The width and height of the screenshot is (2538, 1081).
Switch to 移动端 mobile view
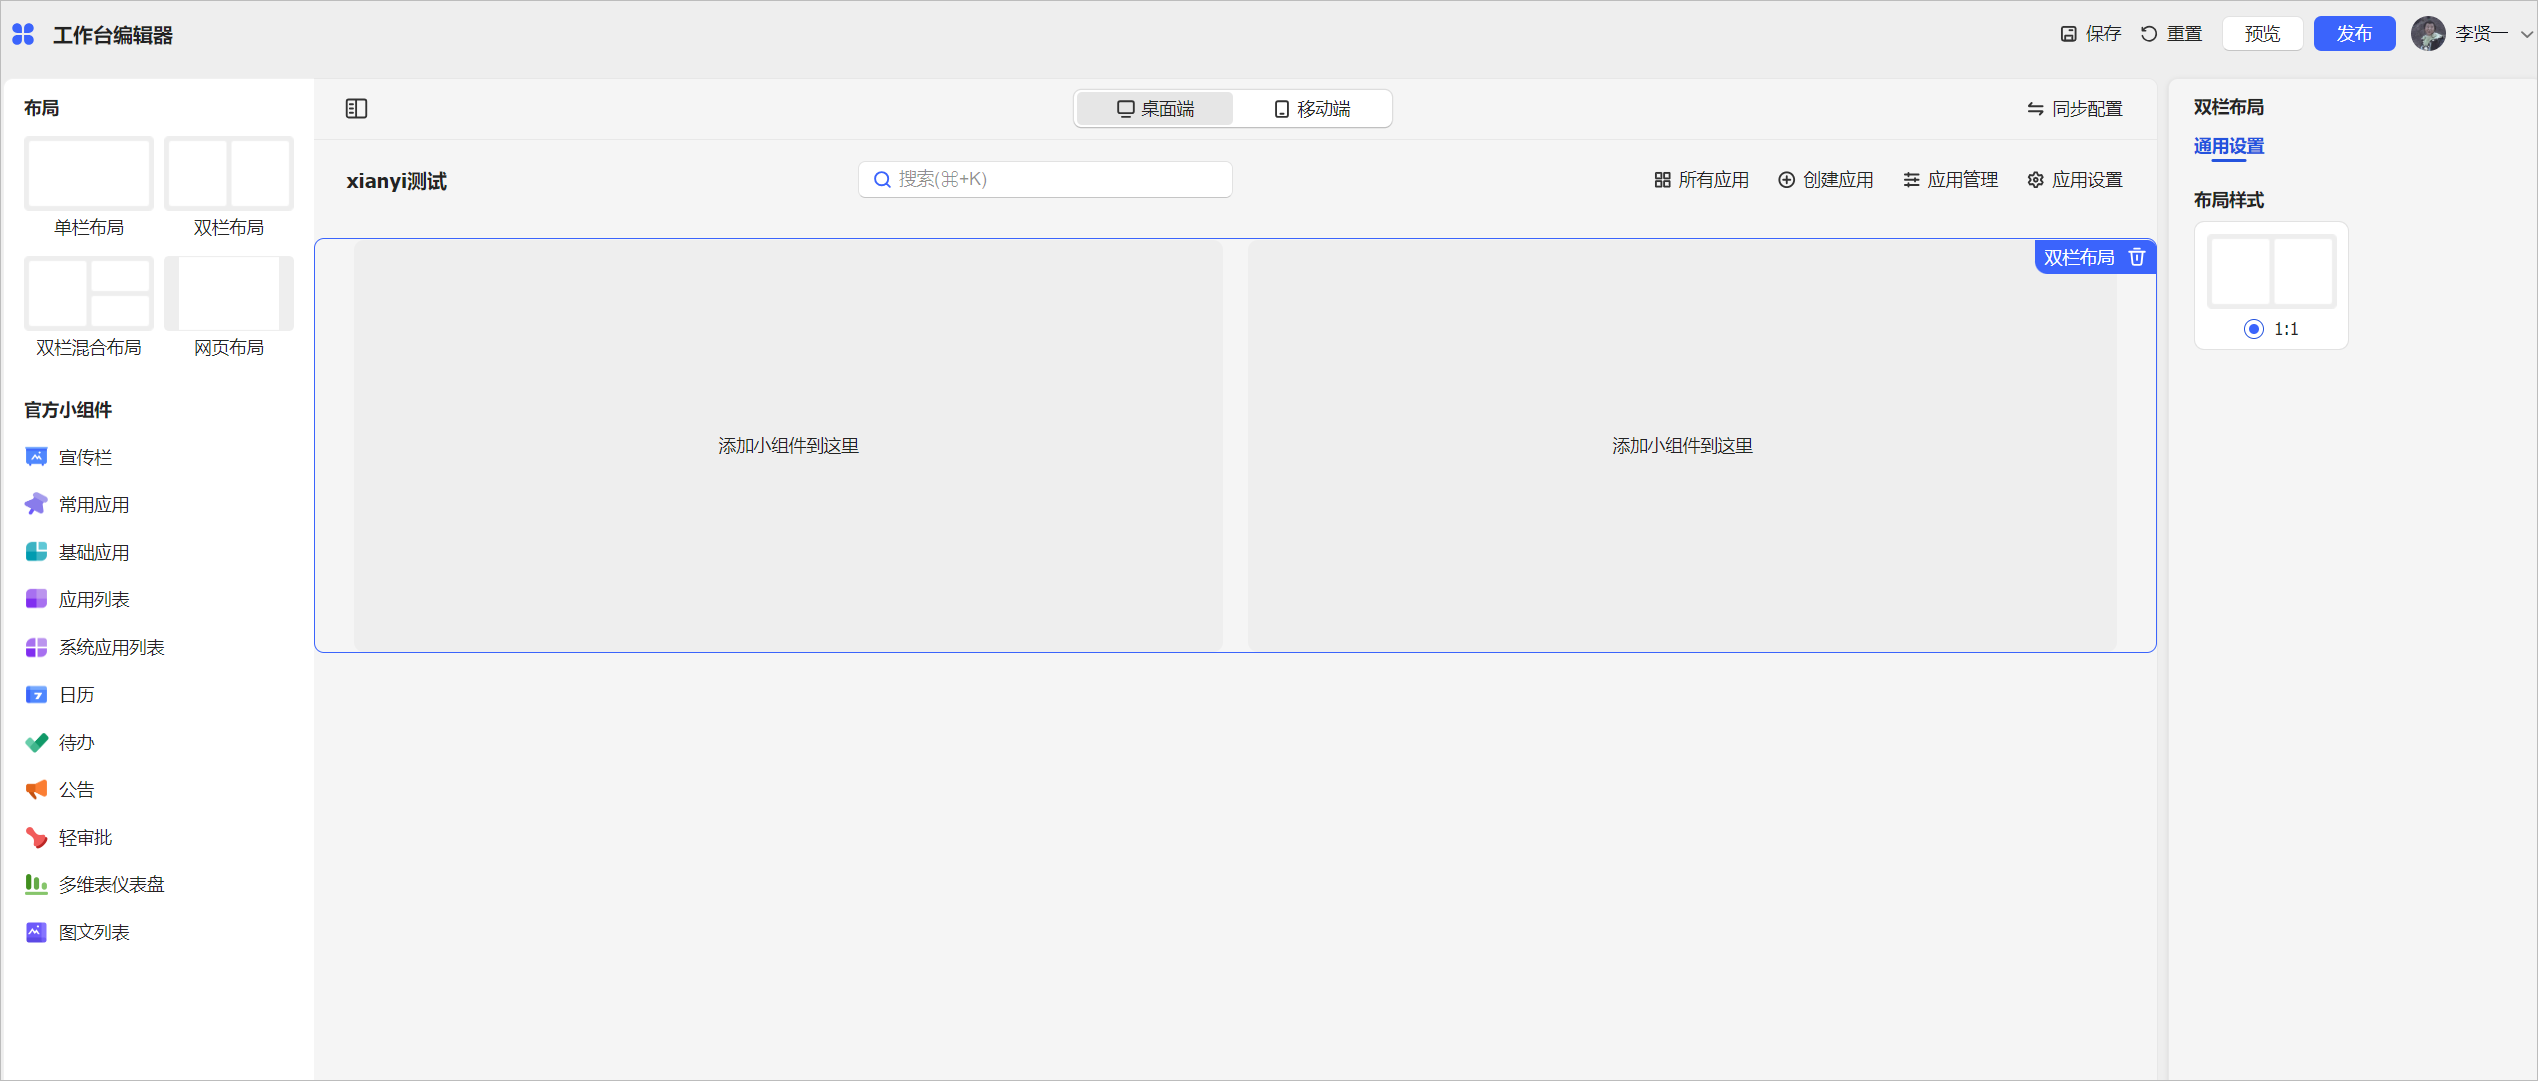1312,108
